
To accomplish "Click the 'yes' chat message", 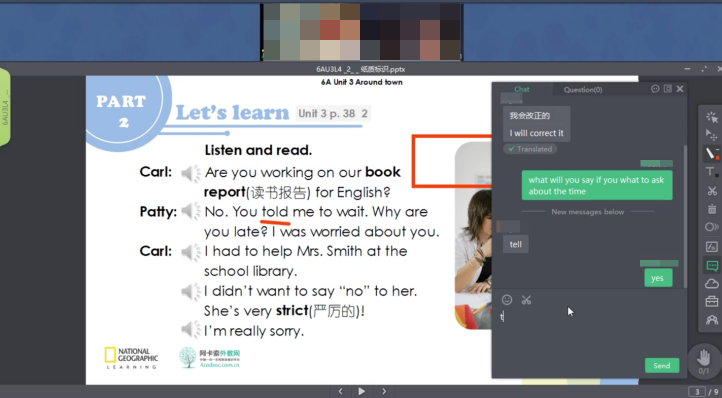I will tap(658, 278).
